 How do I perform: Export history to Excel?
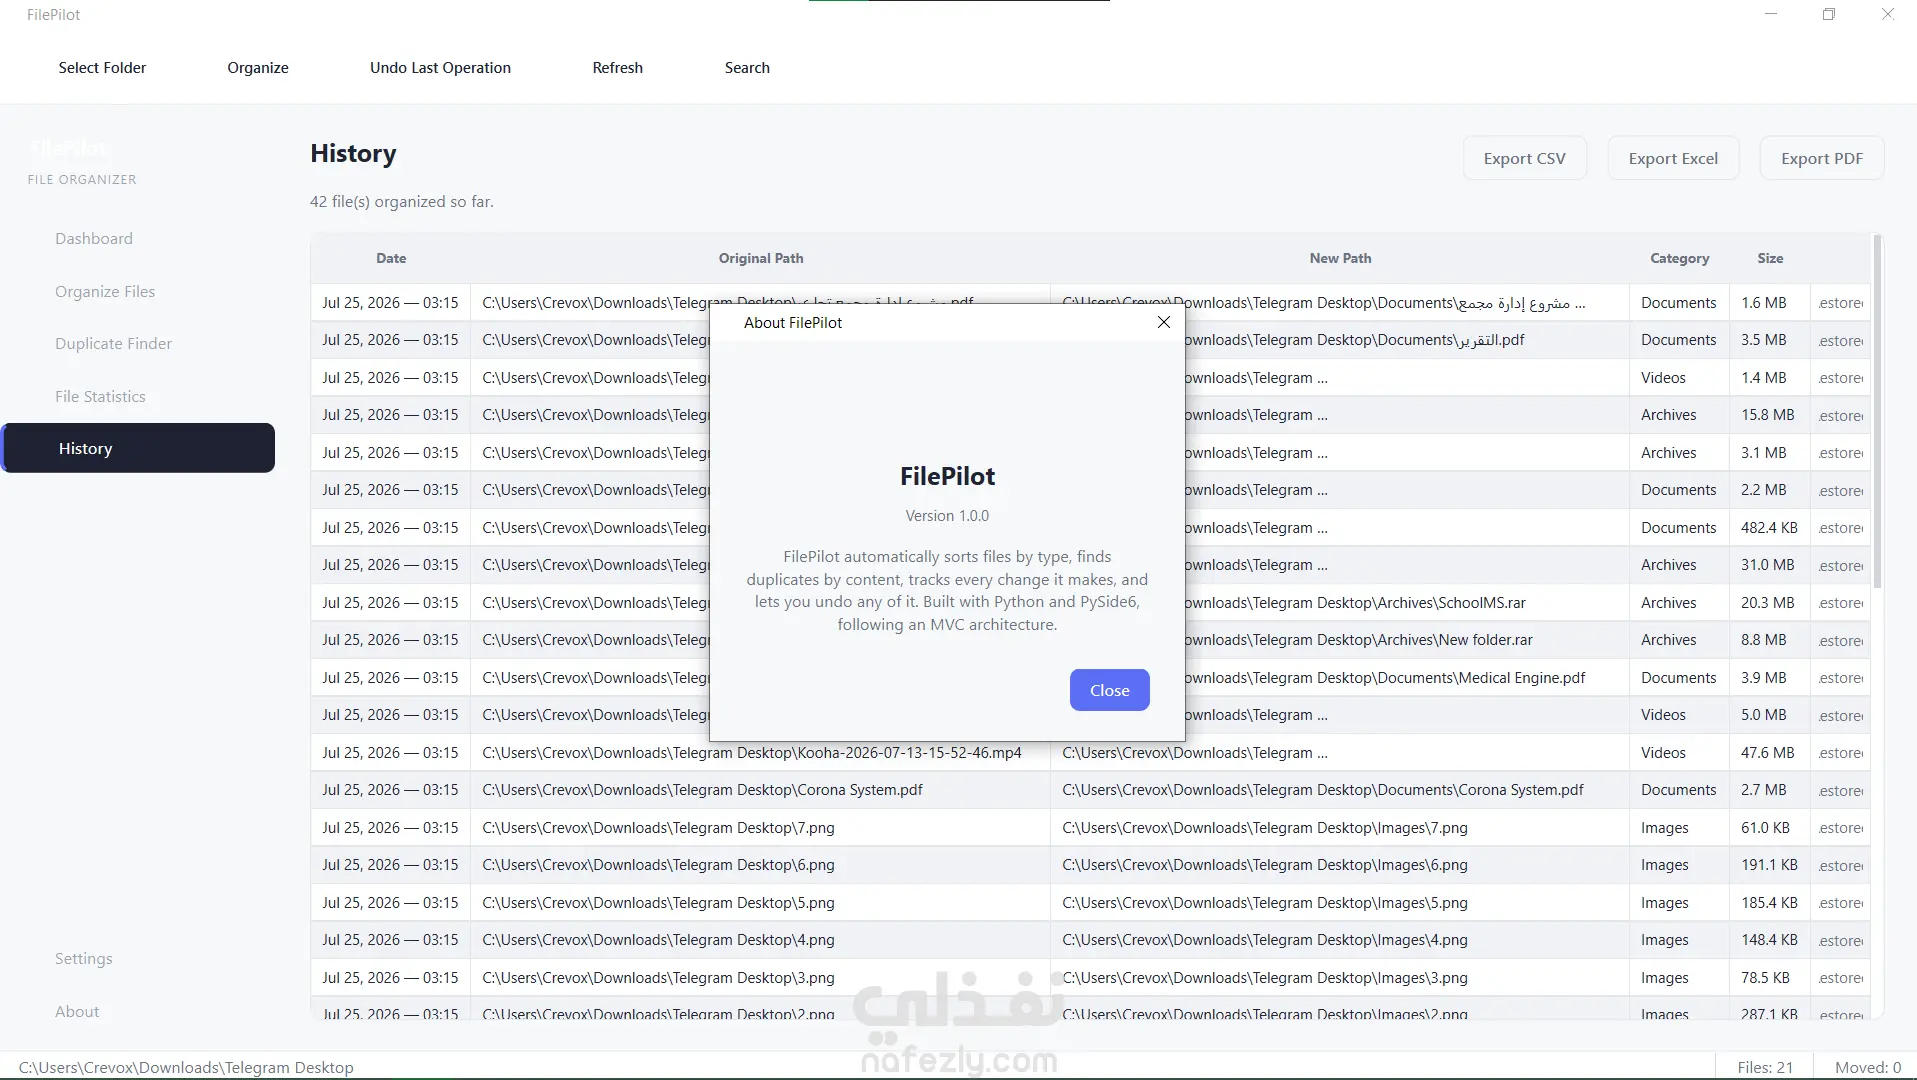pyautogui.click(x=1673, y=158)
